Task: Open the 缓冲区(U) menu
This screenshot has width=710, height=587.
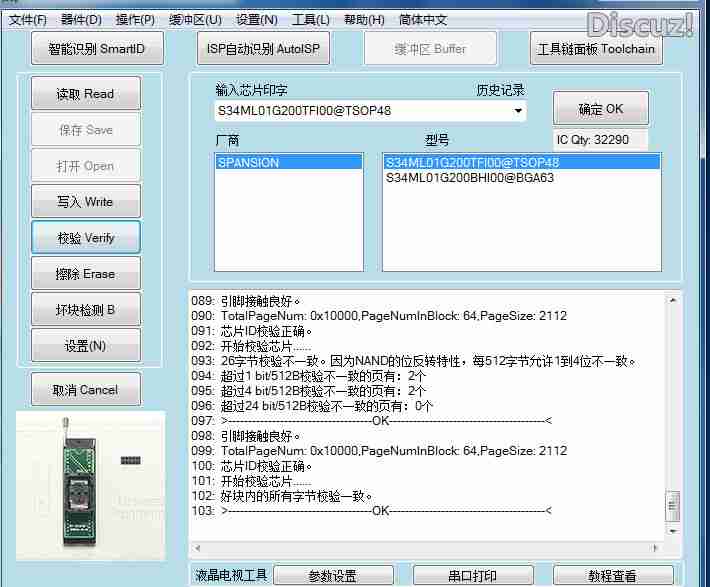Action: click(194, 19)
